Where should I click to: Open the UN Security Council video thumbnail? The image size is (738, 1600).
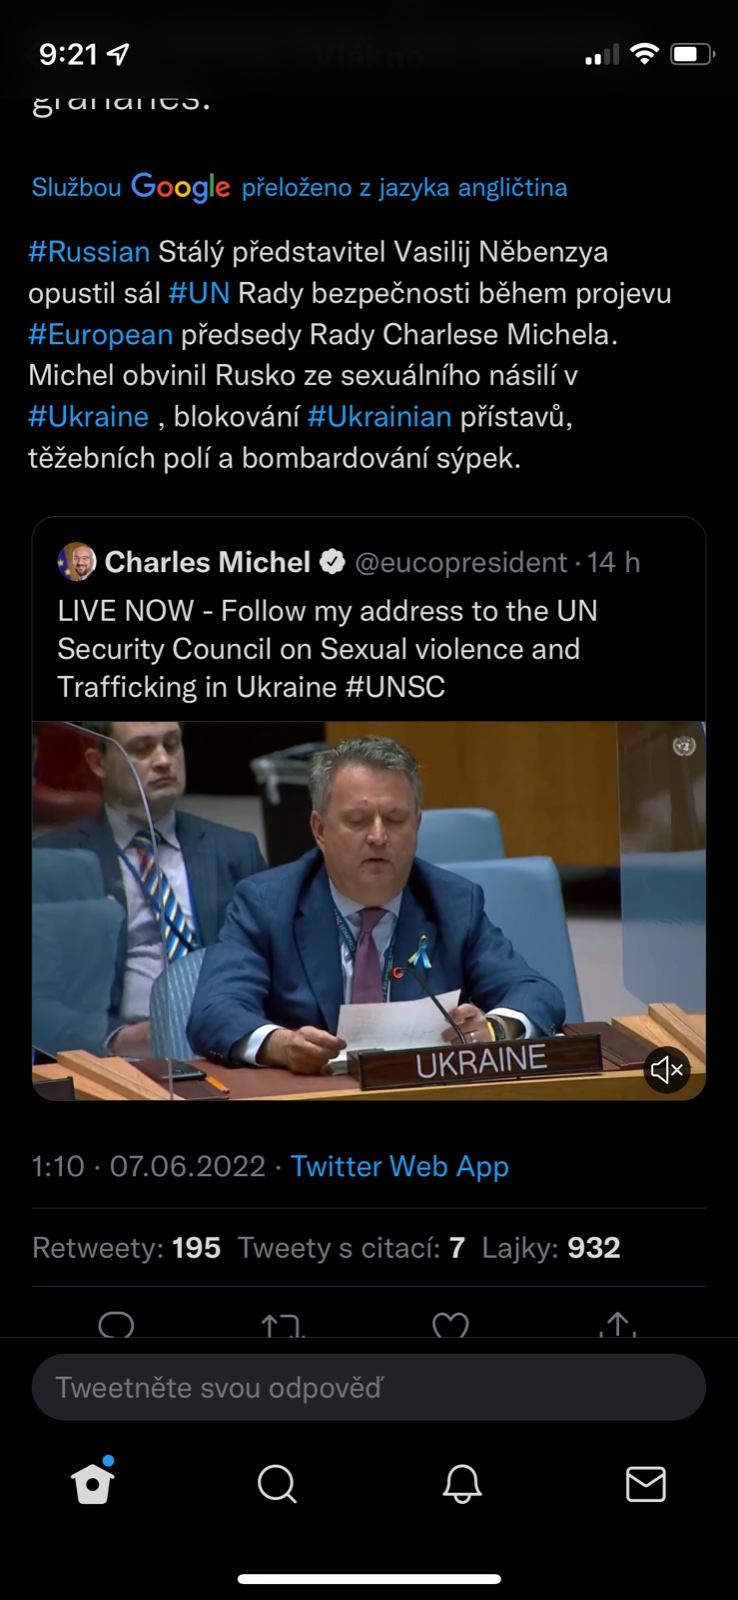coord(369,910)
